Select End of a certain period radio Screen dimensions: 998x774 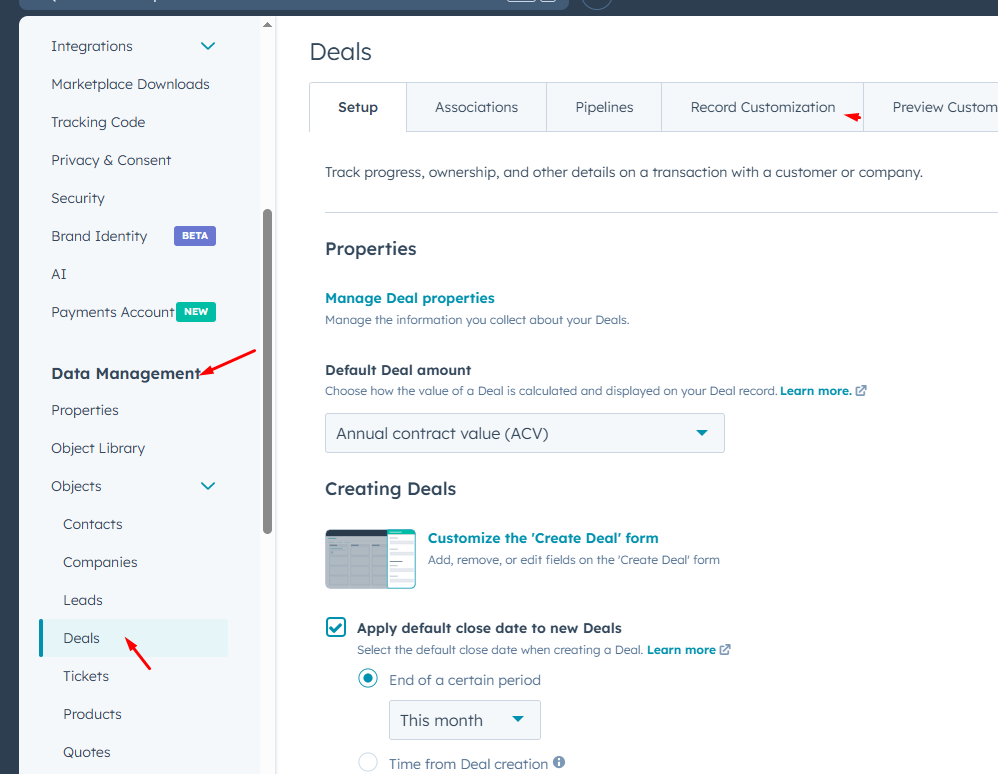[x=368, y=679]
